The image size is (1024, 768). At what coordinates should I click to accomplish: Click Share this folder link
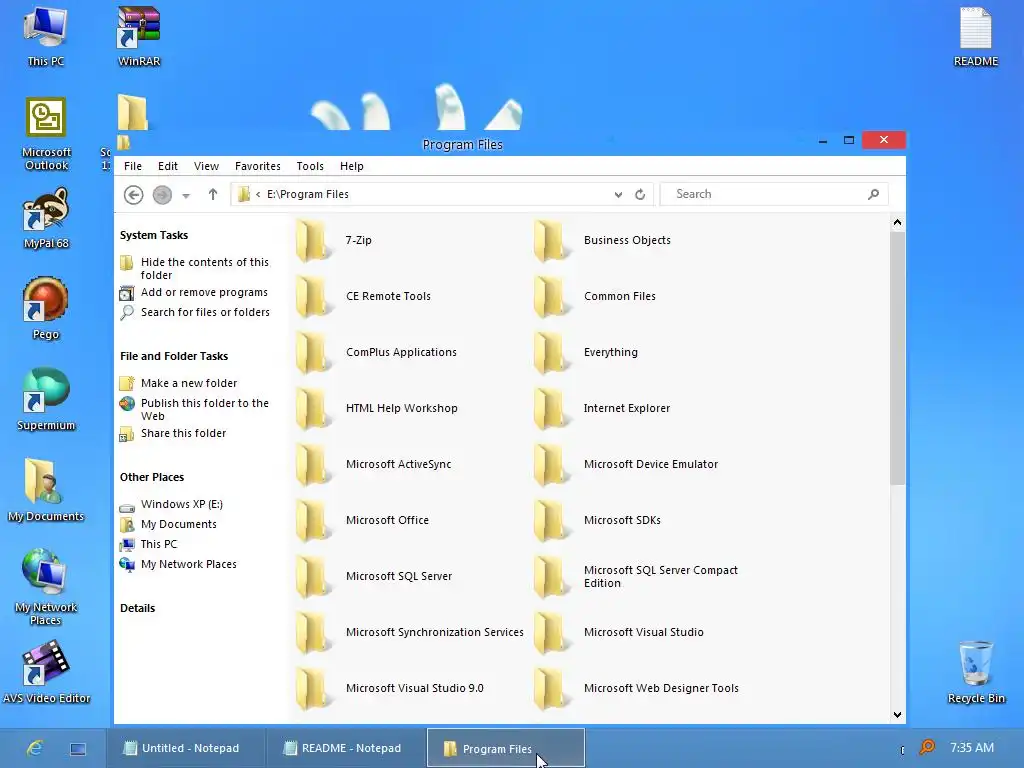click(184, 433)
